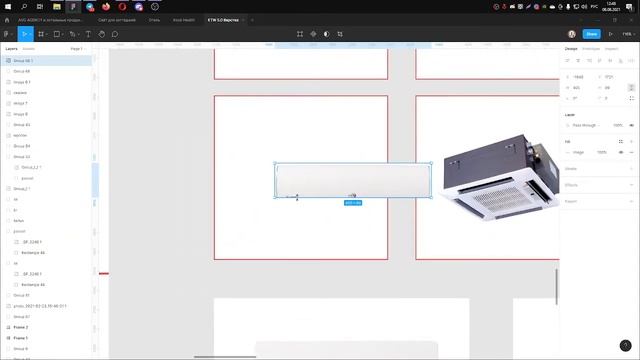Select the cassette air conditioner image

pyautogui.click(x=500, y=178)
